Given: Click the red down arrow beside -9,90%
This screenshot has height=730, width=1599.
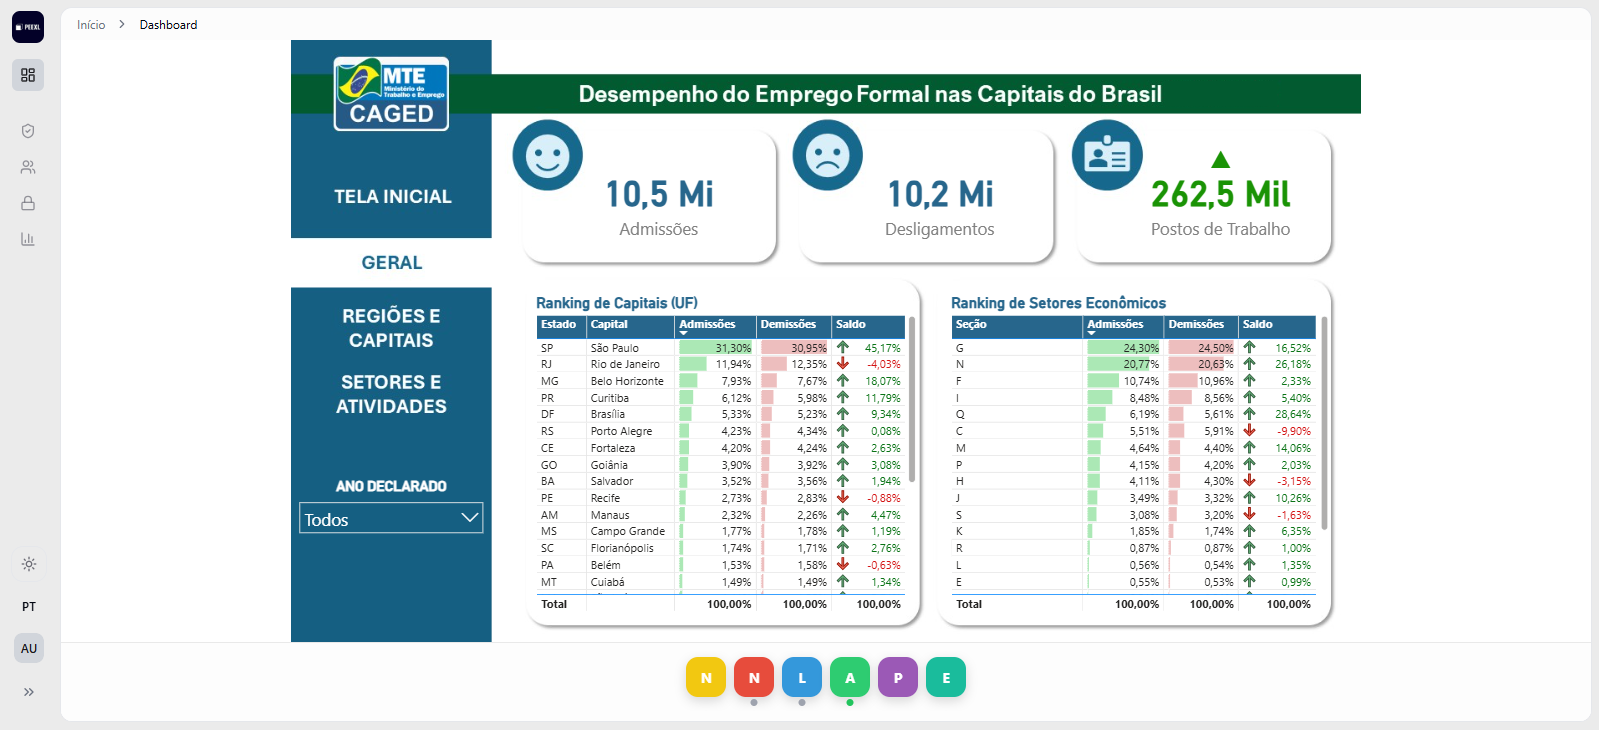Looking at the screenshot, I should click(x=1249, y=431).
